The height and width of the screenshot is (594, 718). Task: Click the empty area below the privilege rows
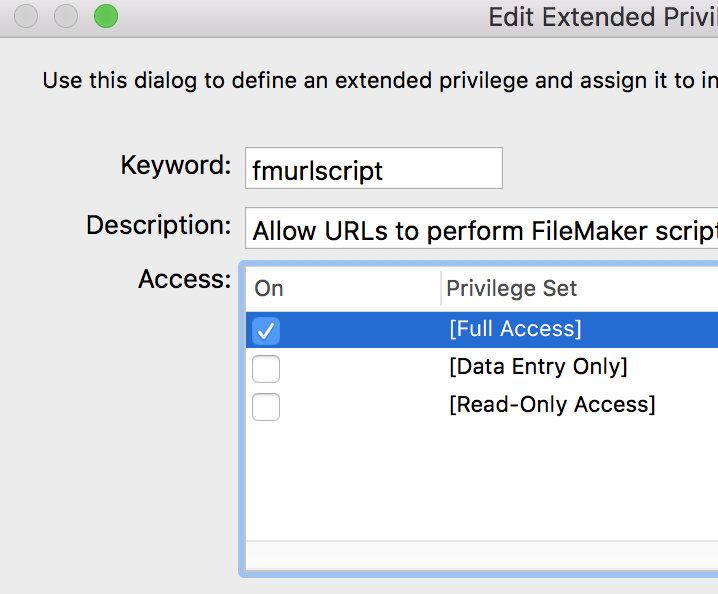tap(480, 480)
